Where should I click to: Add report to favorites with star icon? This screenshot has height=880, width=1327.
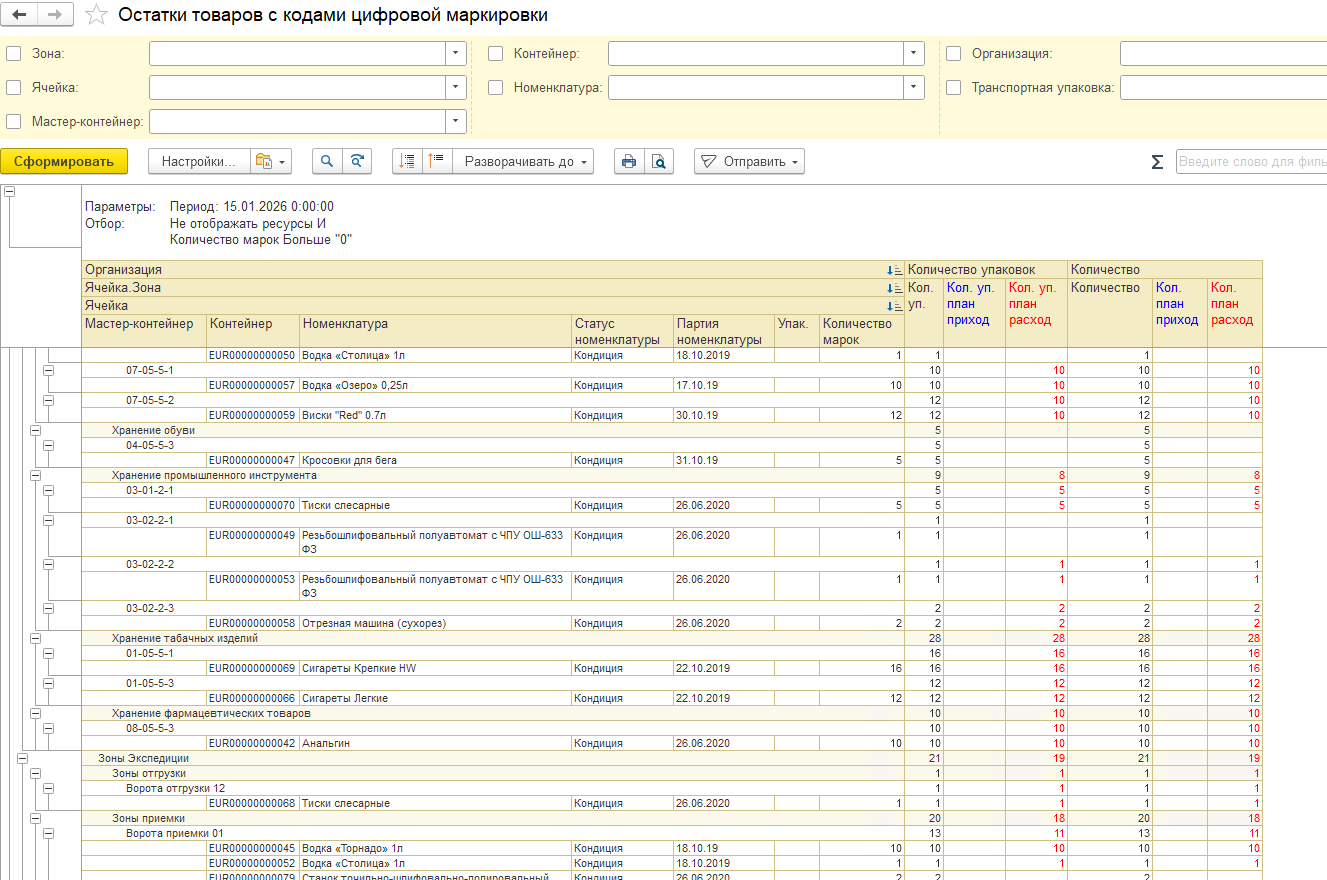(96, 15)
